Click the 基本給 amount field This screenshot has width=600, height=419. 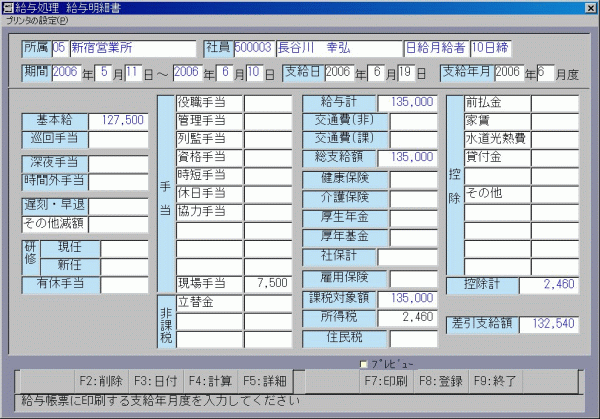point(119,120)
